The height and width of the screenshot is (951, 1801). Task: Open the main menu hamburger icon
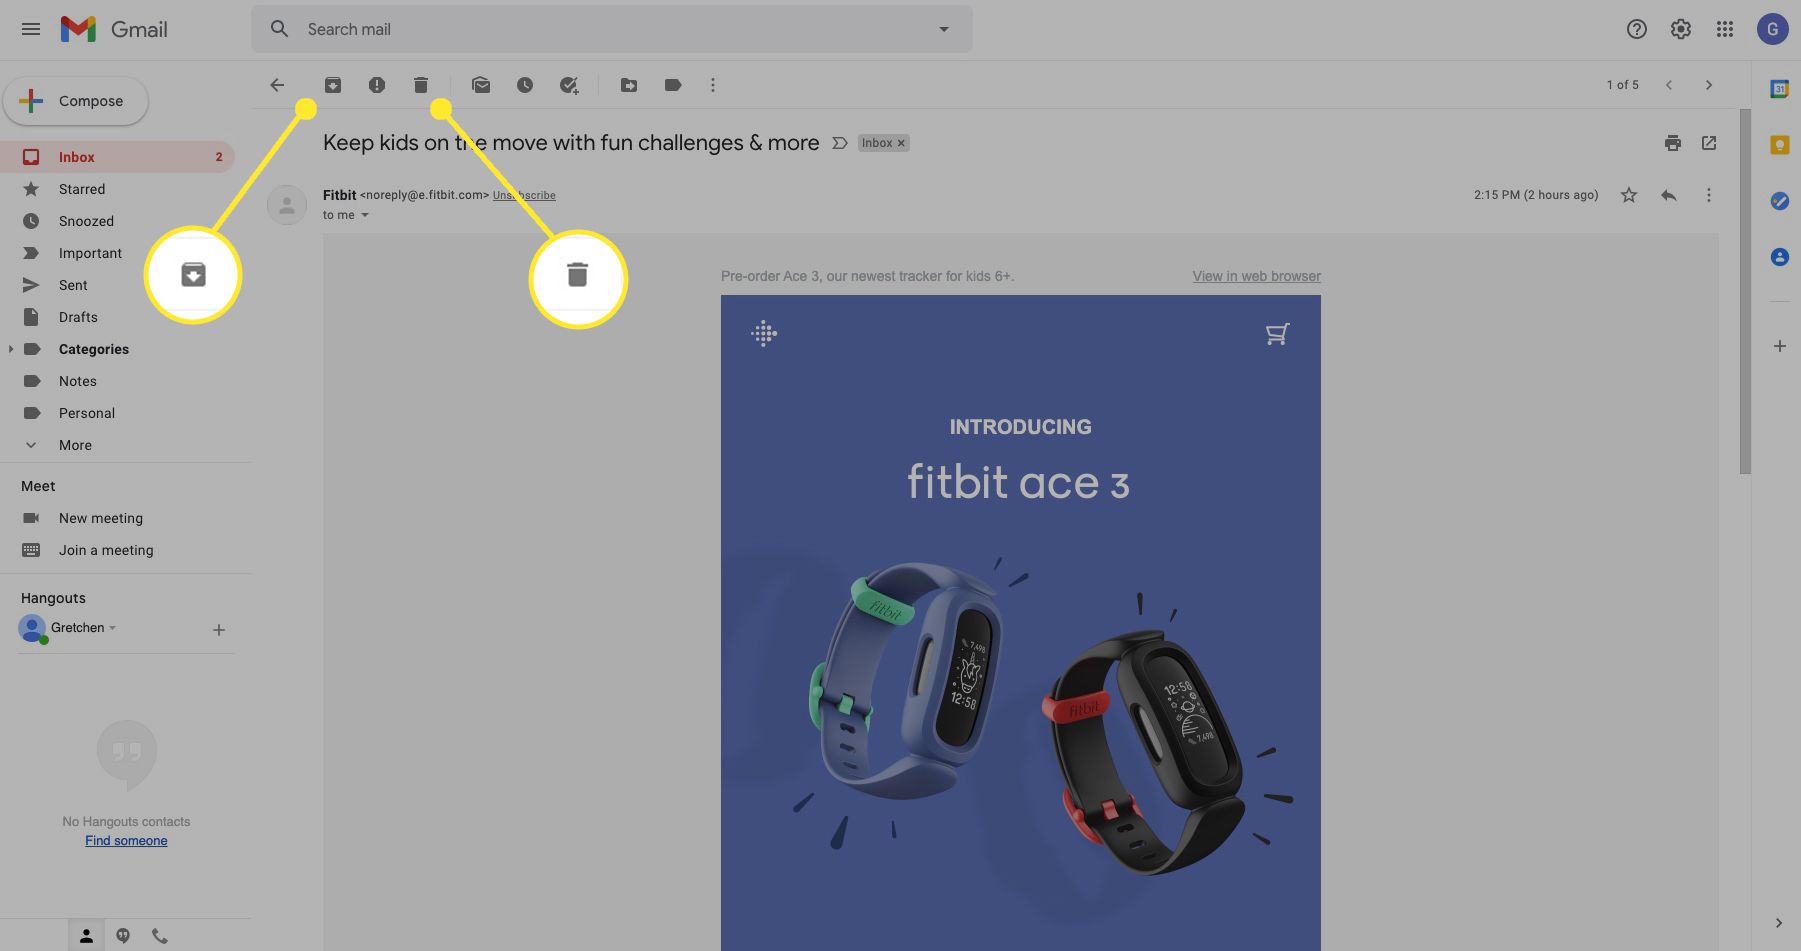[x=31, y=29]
